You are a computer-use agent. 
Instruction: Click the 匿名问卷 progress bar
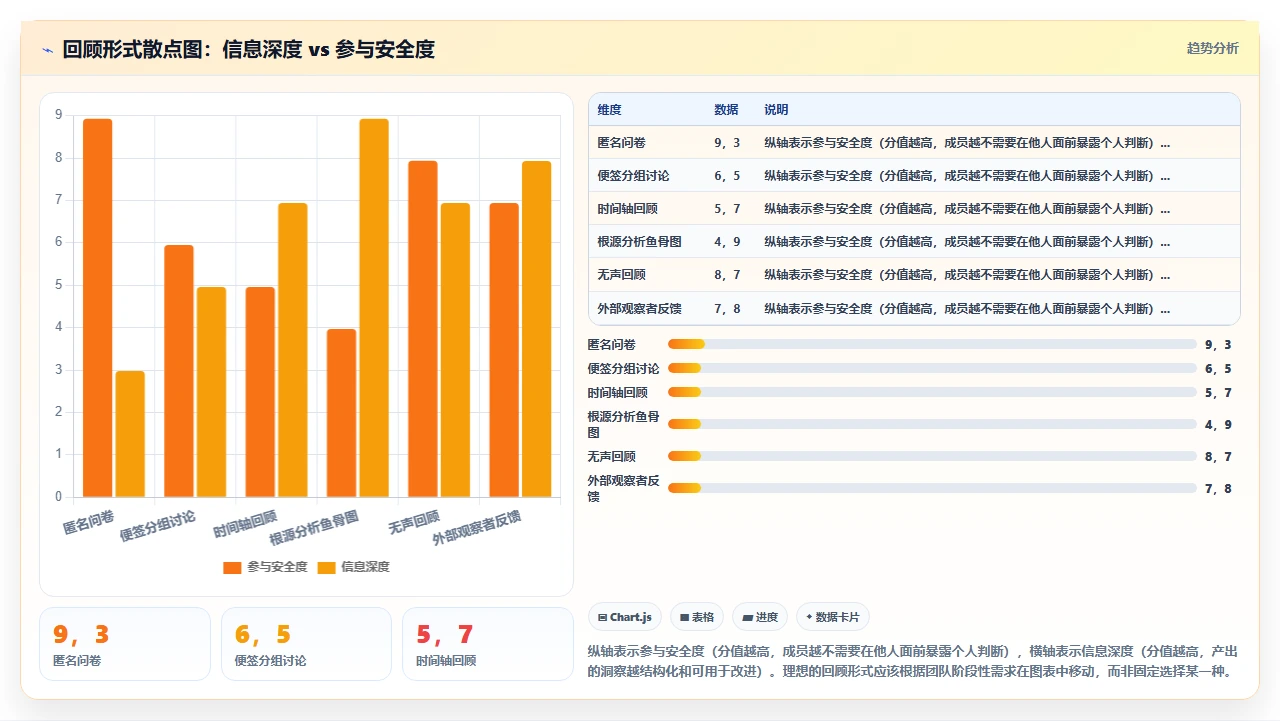tap(932, 344)
